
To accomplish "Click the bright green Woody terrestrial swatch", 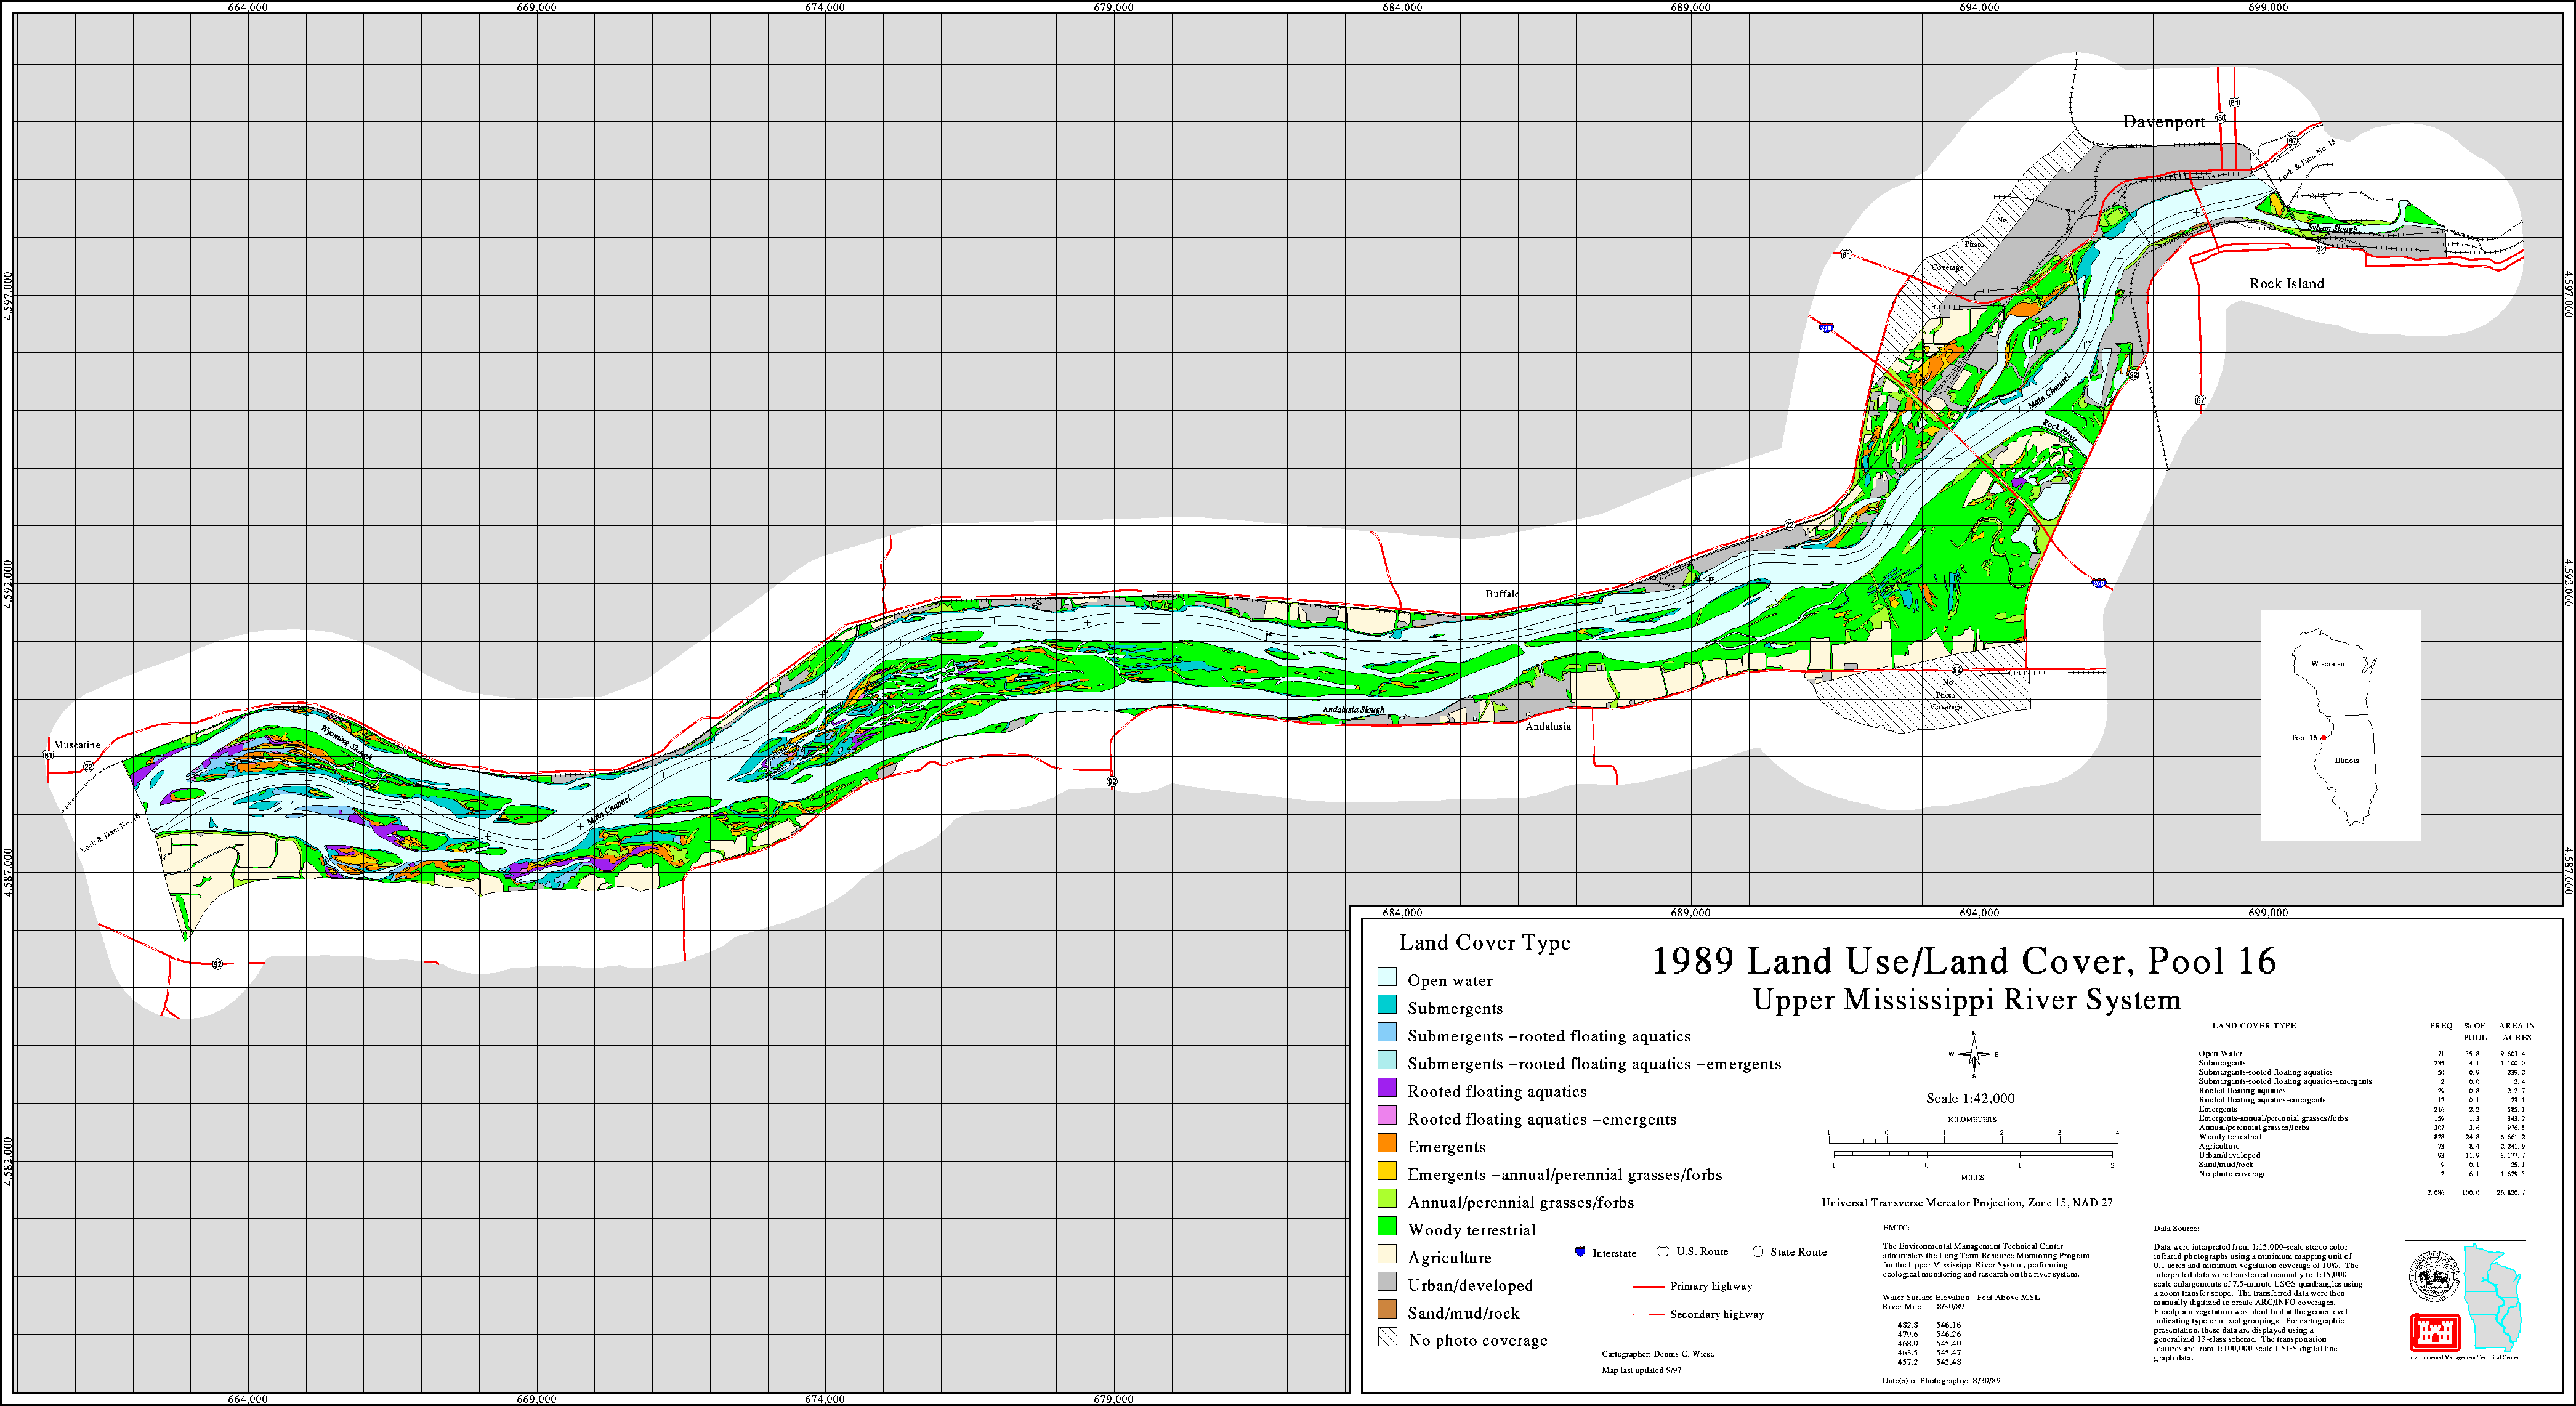I will (x=1387, y=1226).
